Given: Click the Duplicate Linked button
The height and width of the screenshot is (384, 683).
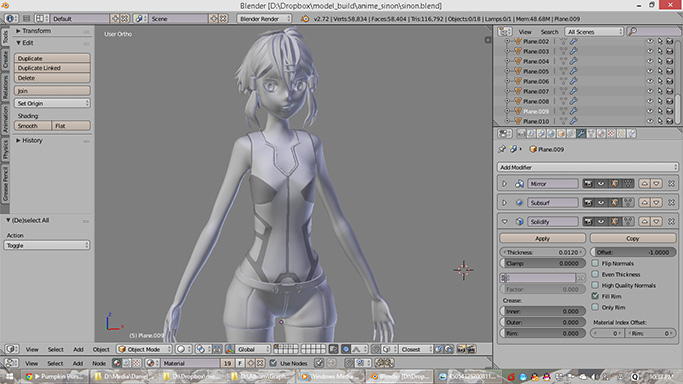Looking at the screenshot, I should click(x=52, y=68).
